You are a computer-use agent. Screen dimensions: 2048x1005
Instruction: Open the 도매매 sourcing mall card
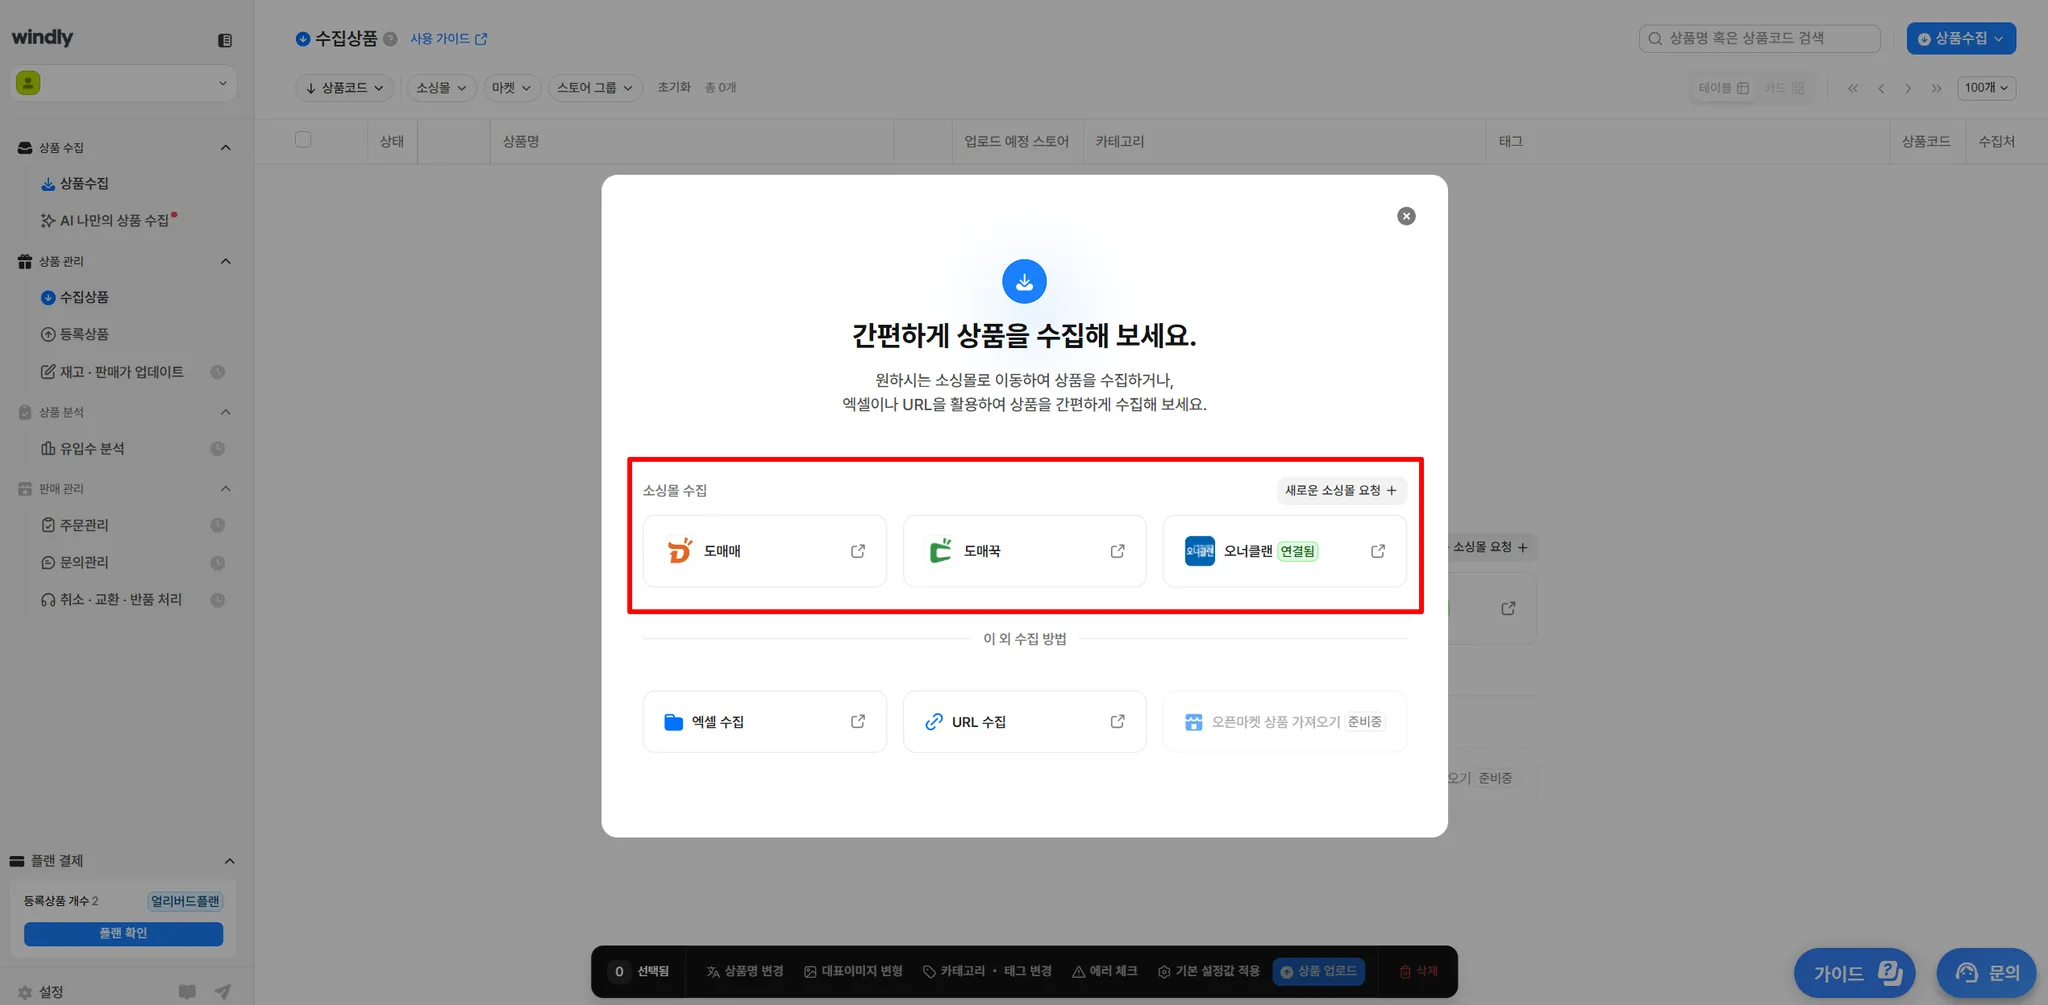(764, 551)
